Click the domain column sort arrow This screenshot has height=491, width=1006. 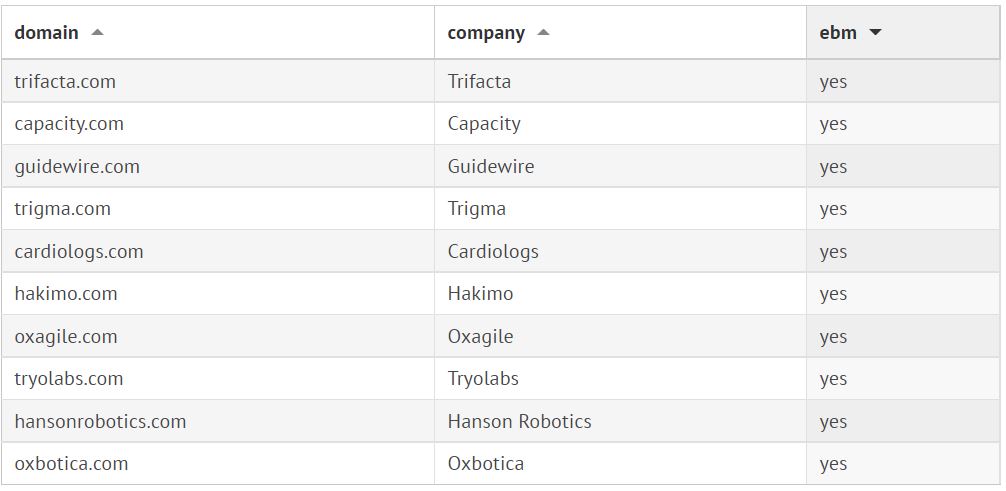click(x=97, y=32)
